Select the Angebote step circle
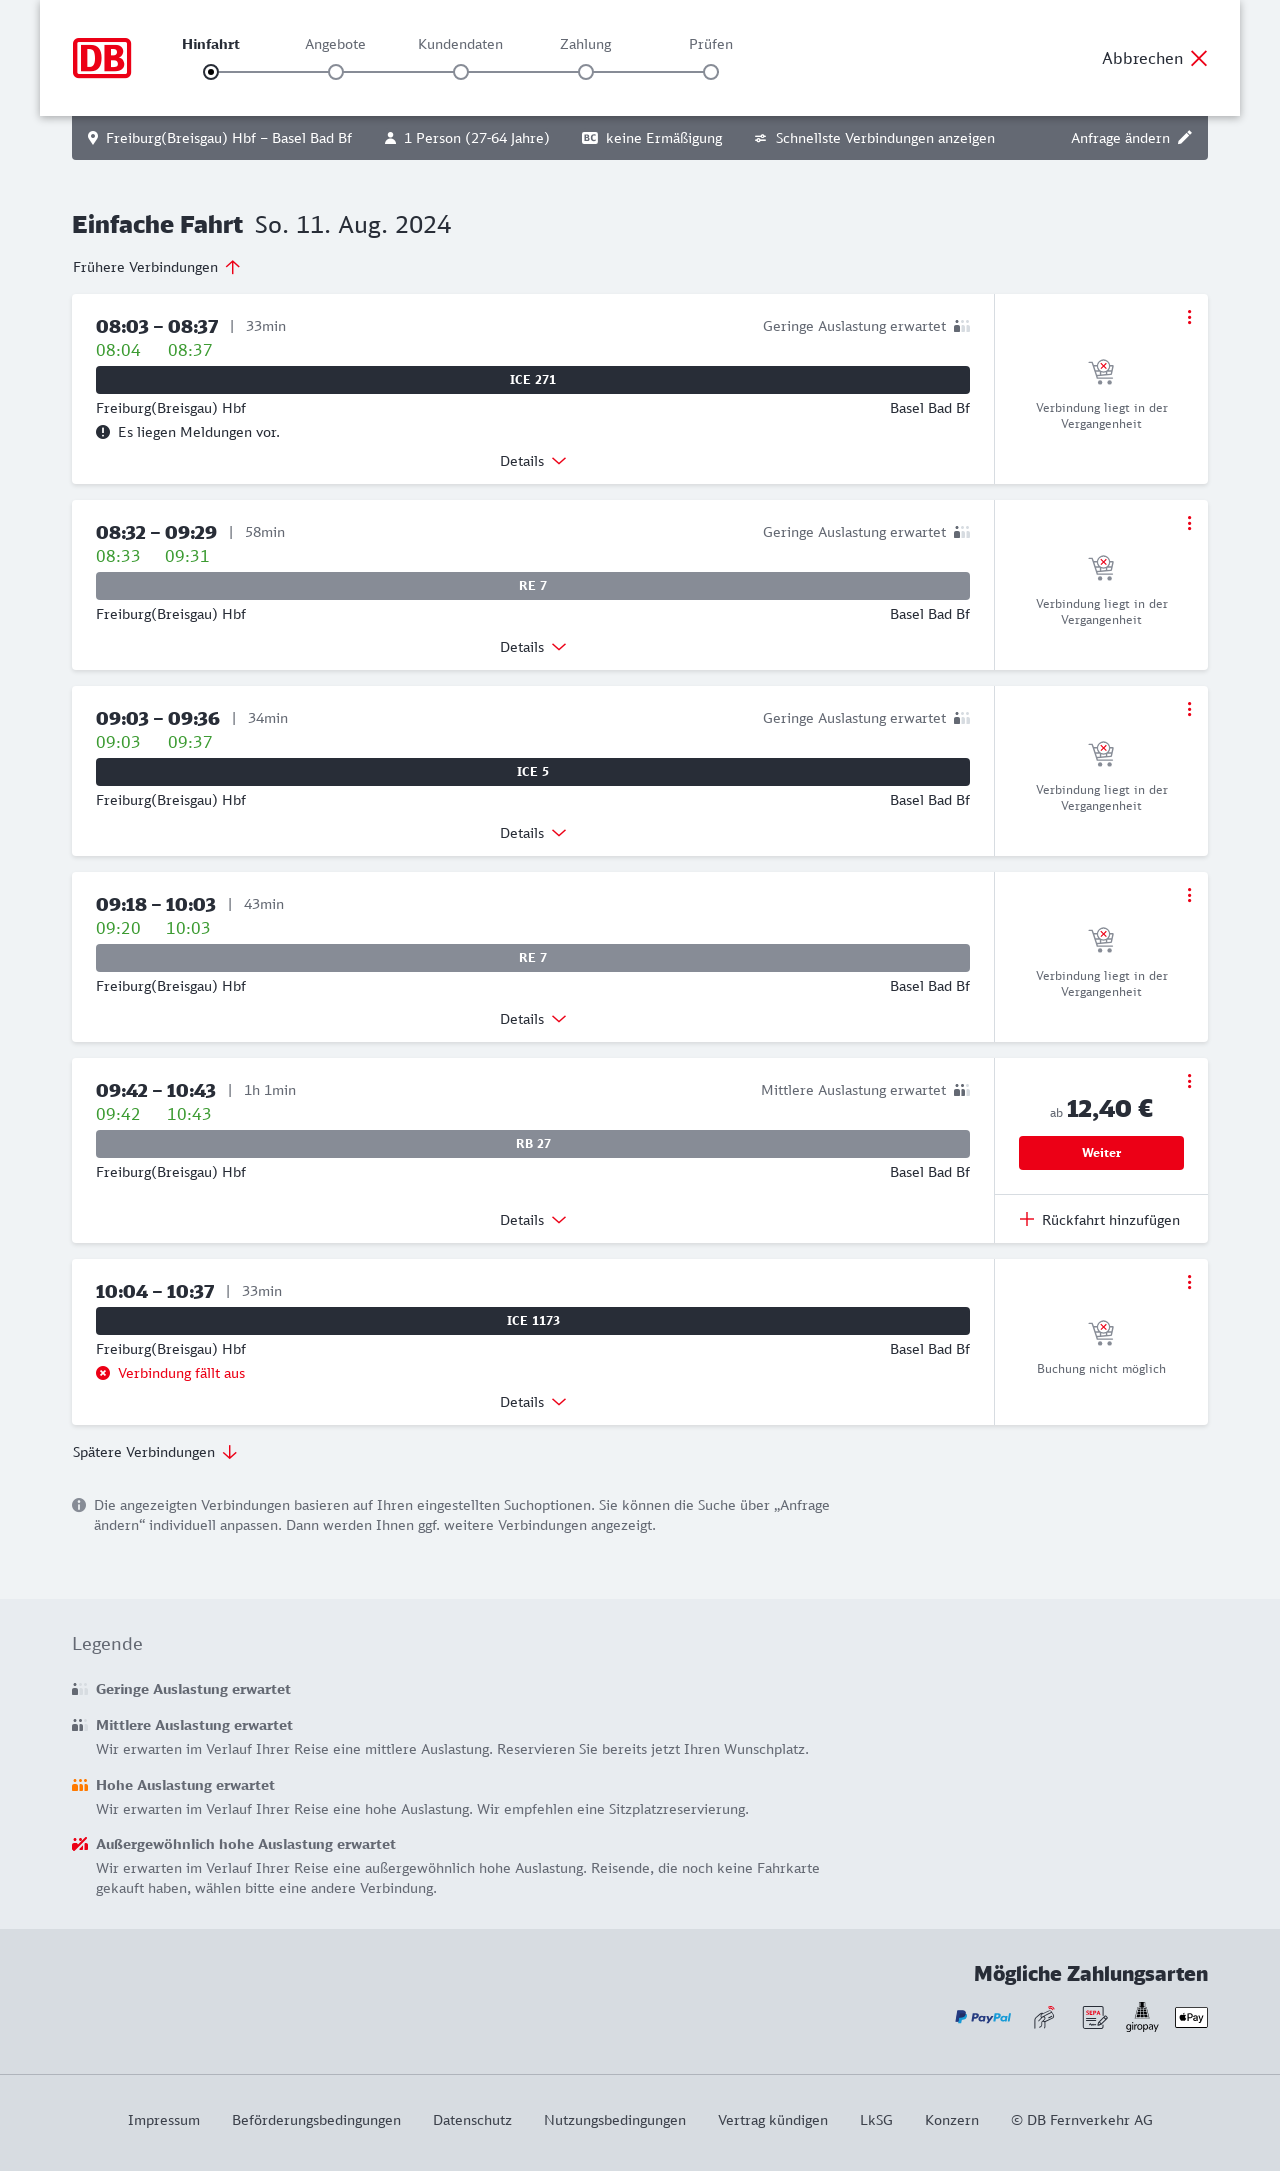The image size is (1280, 2171). tap(336, 72)
